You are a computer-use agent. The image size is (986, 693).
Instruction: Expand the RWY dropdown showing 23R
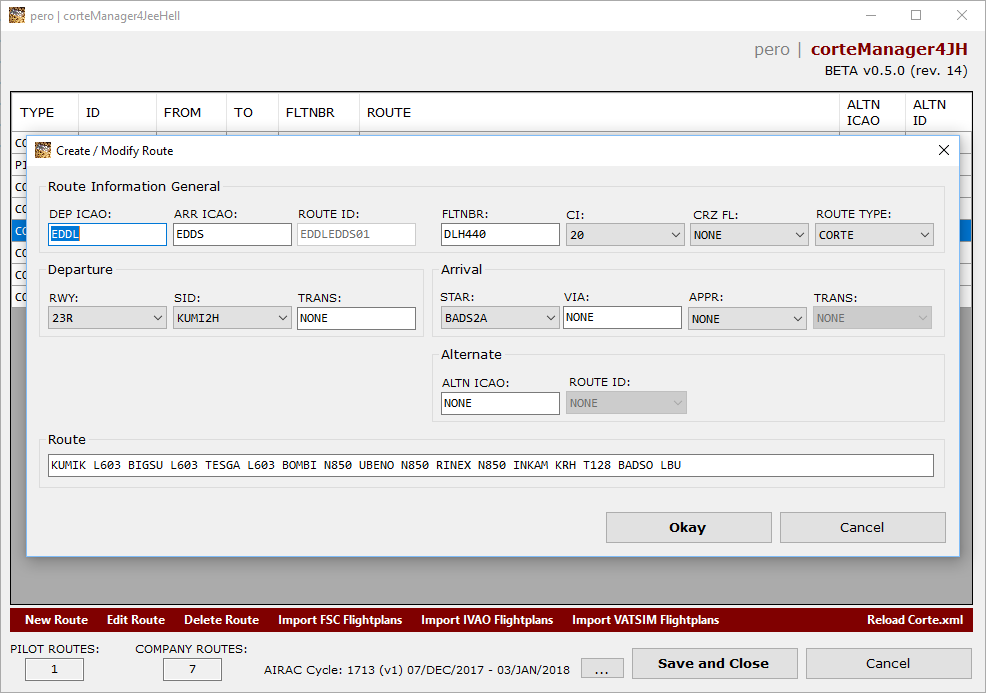[x=108, y=318]
